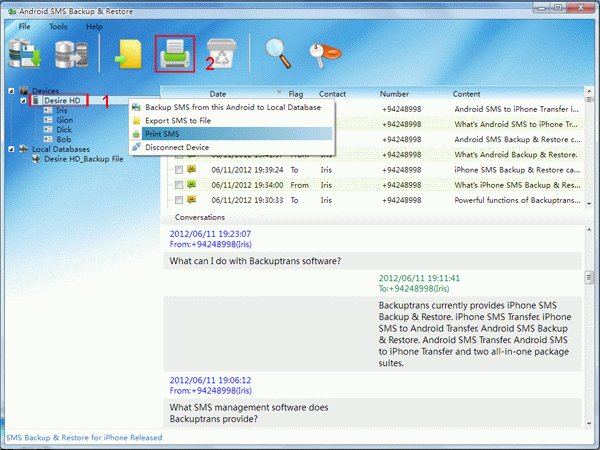Click the Flag column header
Viewport: 600px width, 450px height.
coord(296,94)
